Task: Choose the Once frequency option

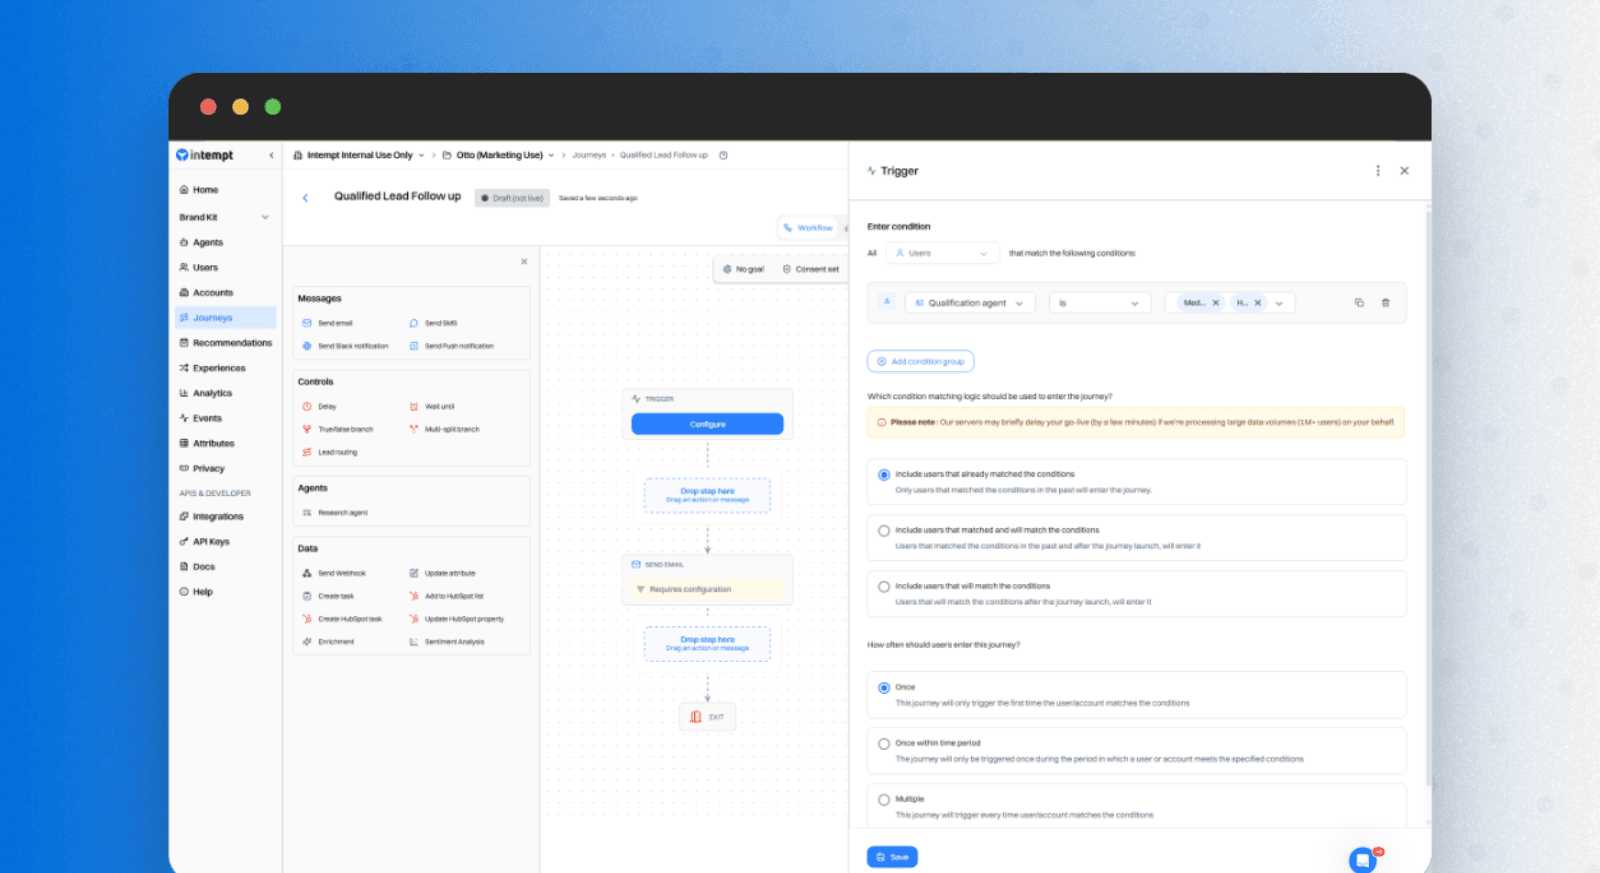Action: coord(884,688)
